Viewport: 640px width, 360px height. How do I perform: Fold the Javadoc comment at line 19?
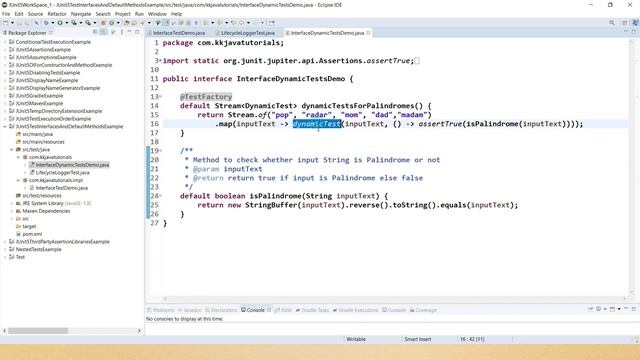(160, 151)
